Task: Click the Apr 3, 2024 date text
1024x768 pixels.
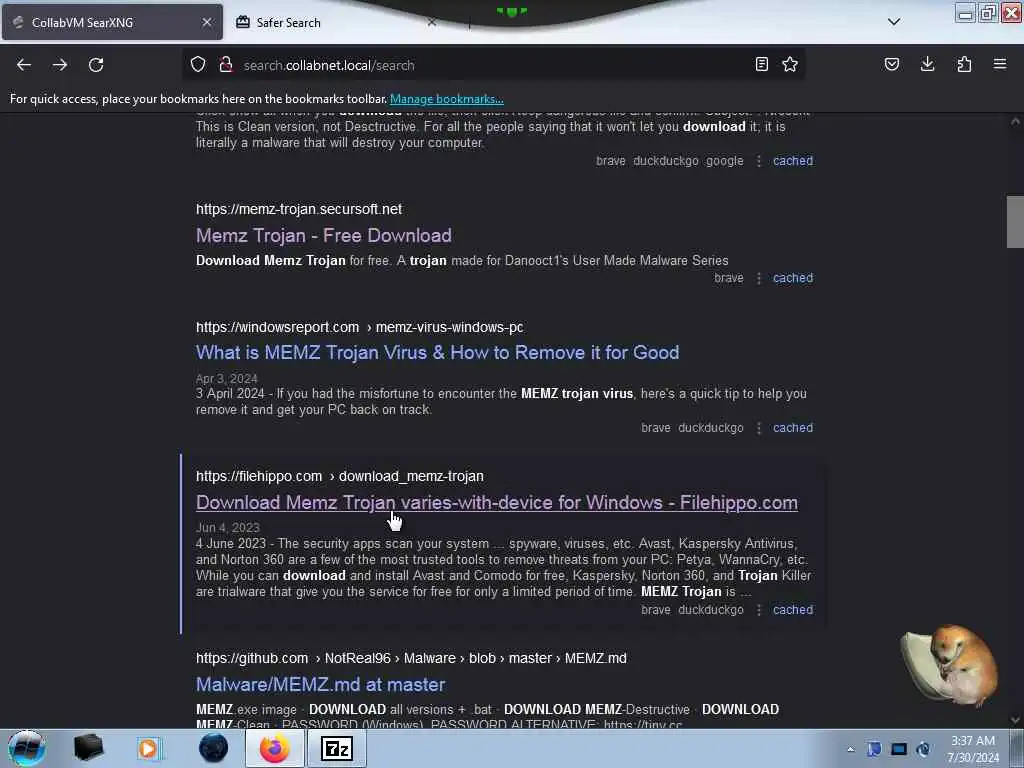Action: (x=227, y=379)
